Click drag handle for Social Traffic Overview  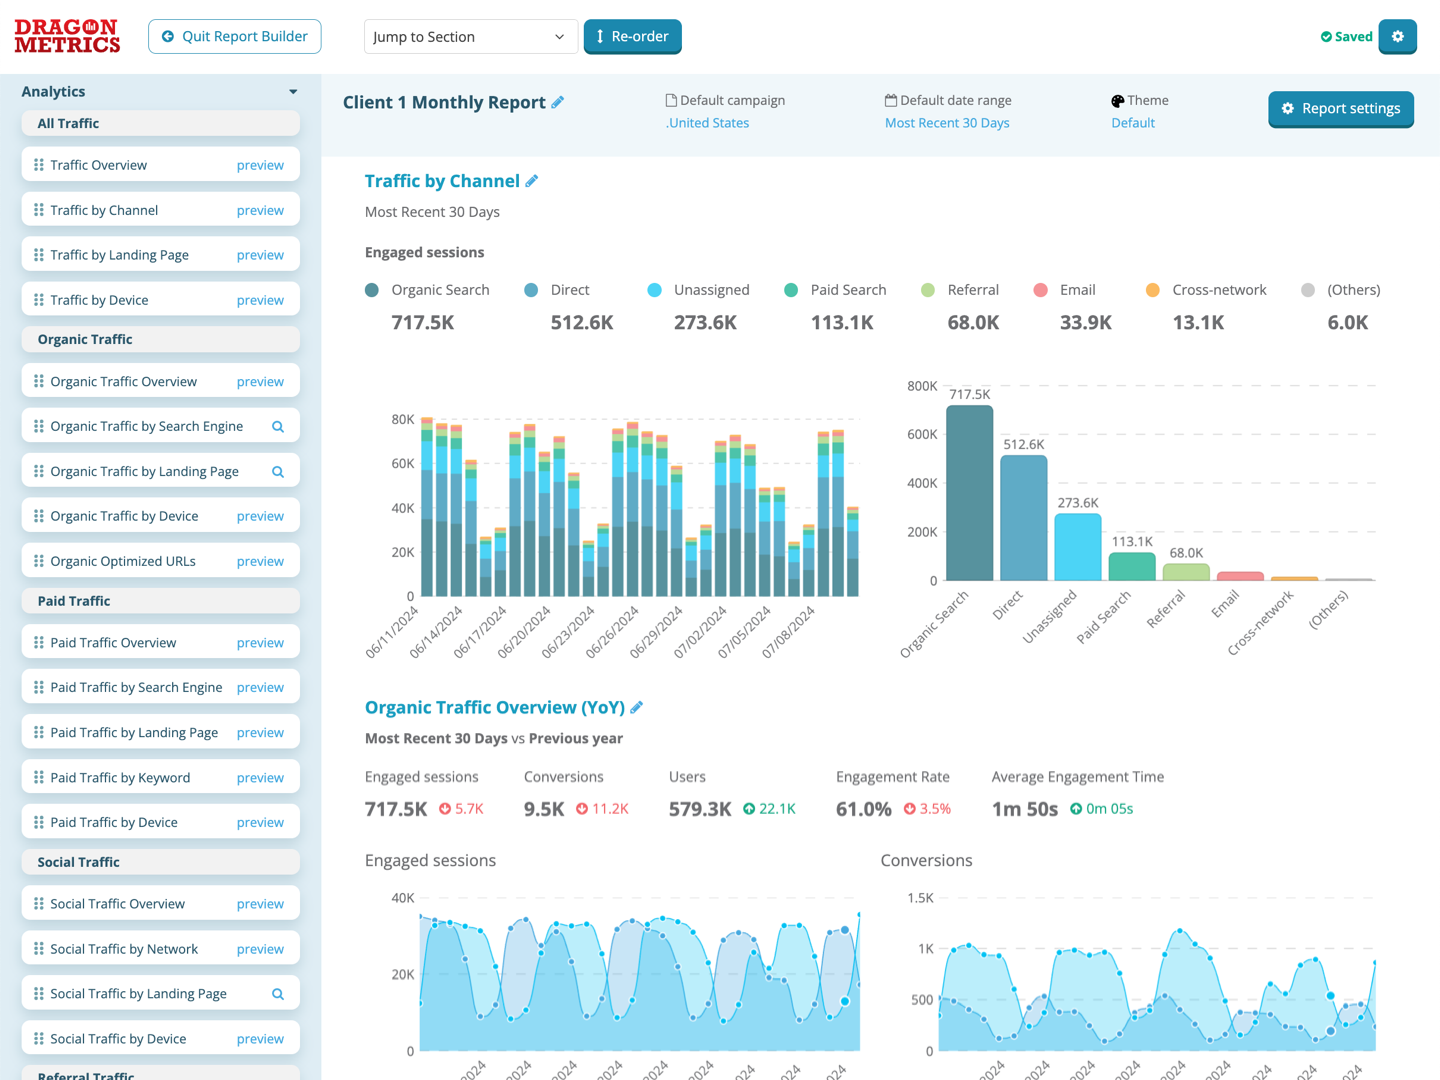pyautogui.click(x=39, y=903)
